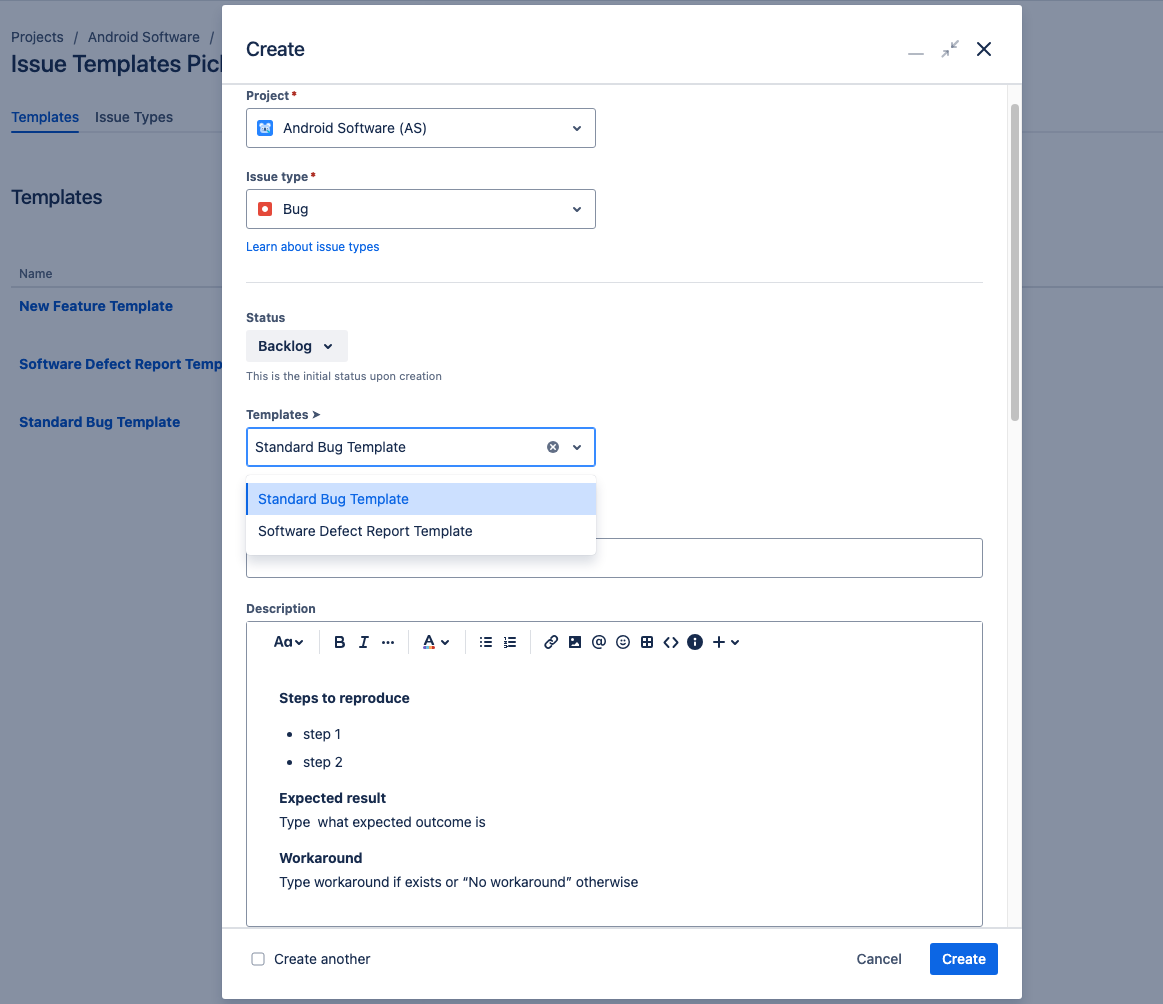Insert a bullet list
This screenshot has height=1004, width=1163.
point(486,642)
